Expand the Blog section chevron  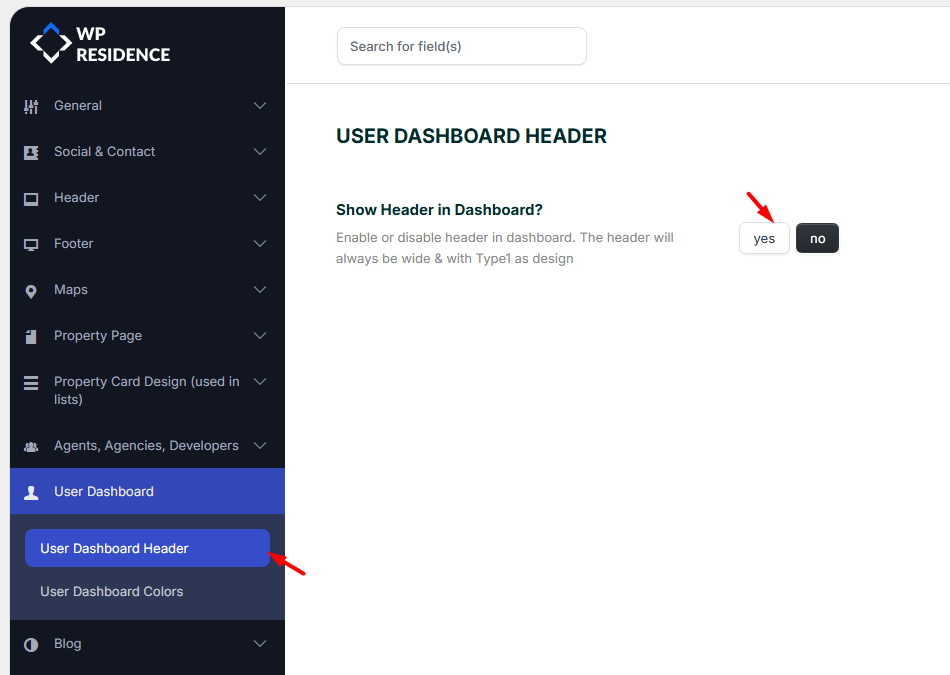tap(260, 644)
